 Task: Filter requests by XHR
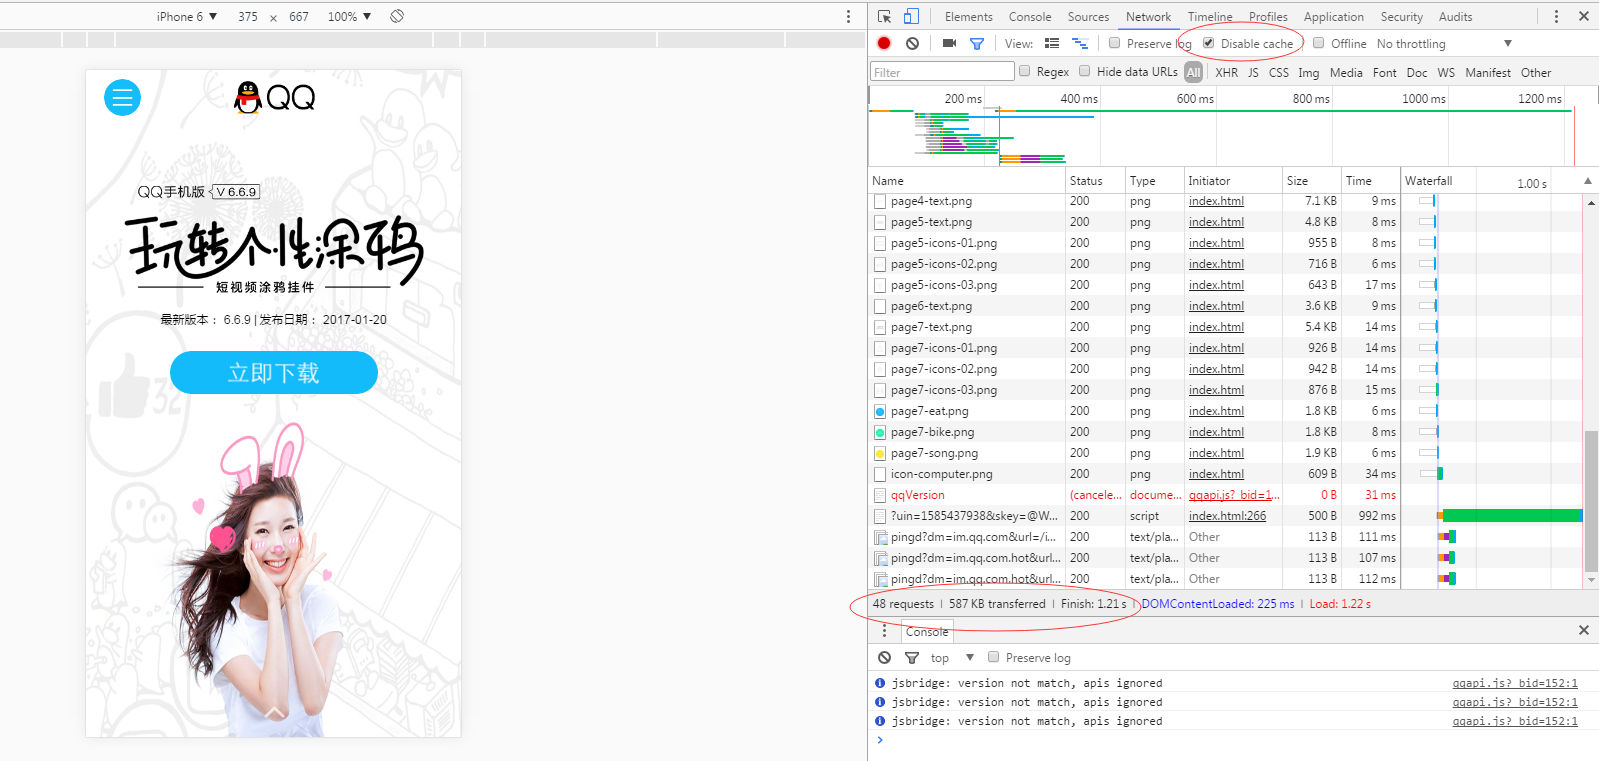(1226, 72)
